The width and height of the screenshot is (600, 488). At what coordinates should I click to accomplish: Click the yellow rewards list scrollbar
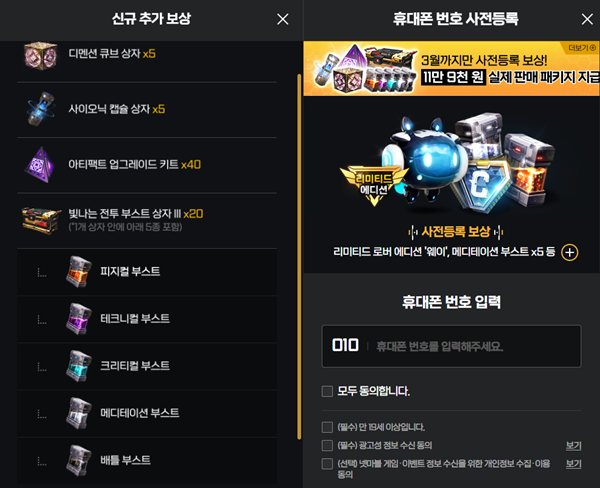(x=299, y=256)
